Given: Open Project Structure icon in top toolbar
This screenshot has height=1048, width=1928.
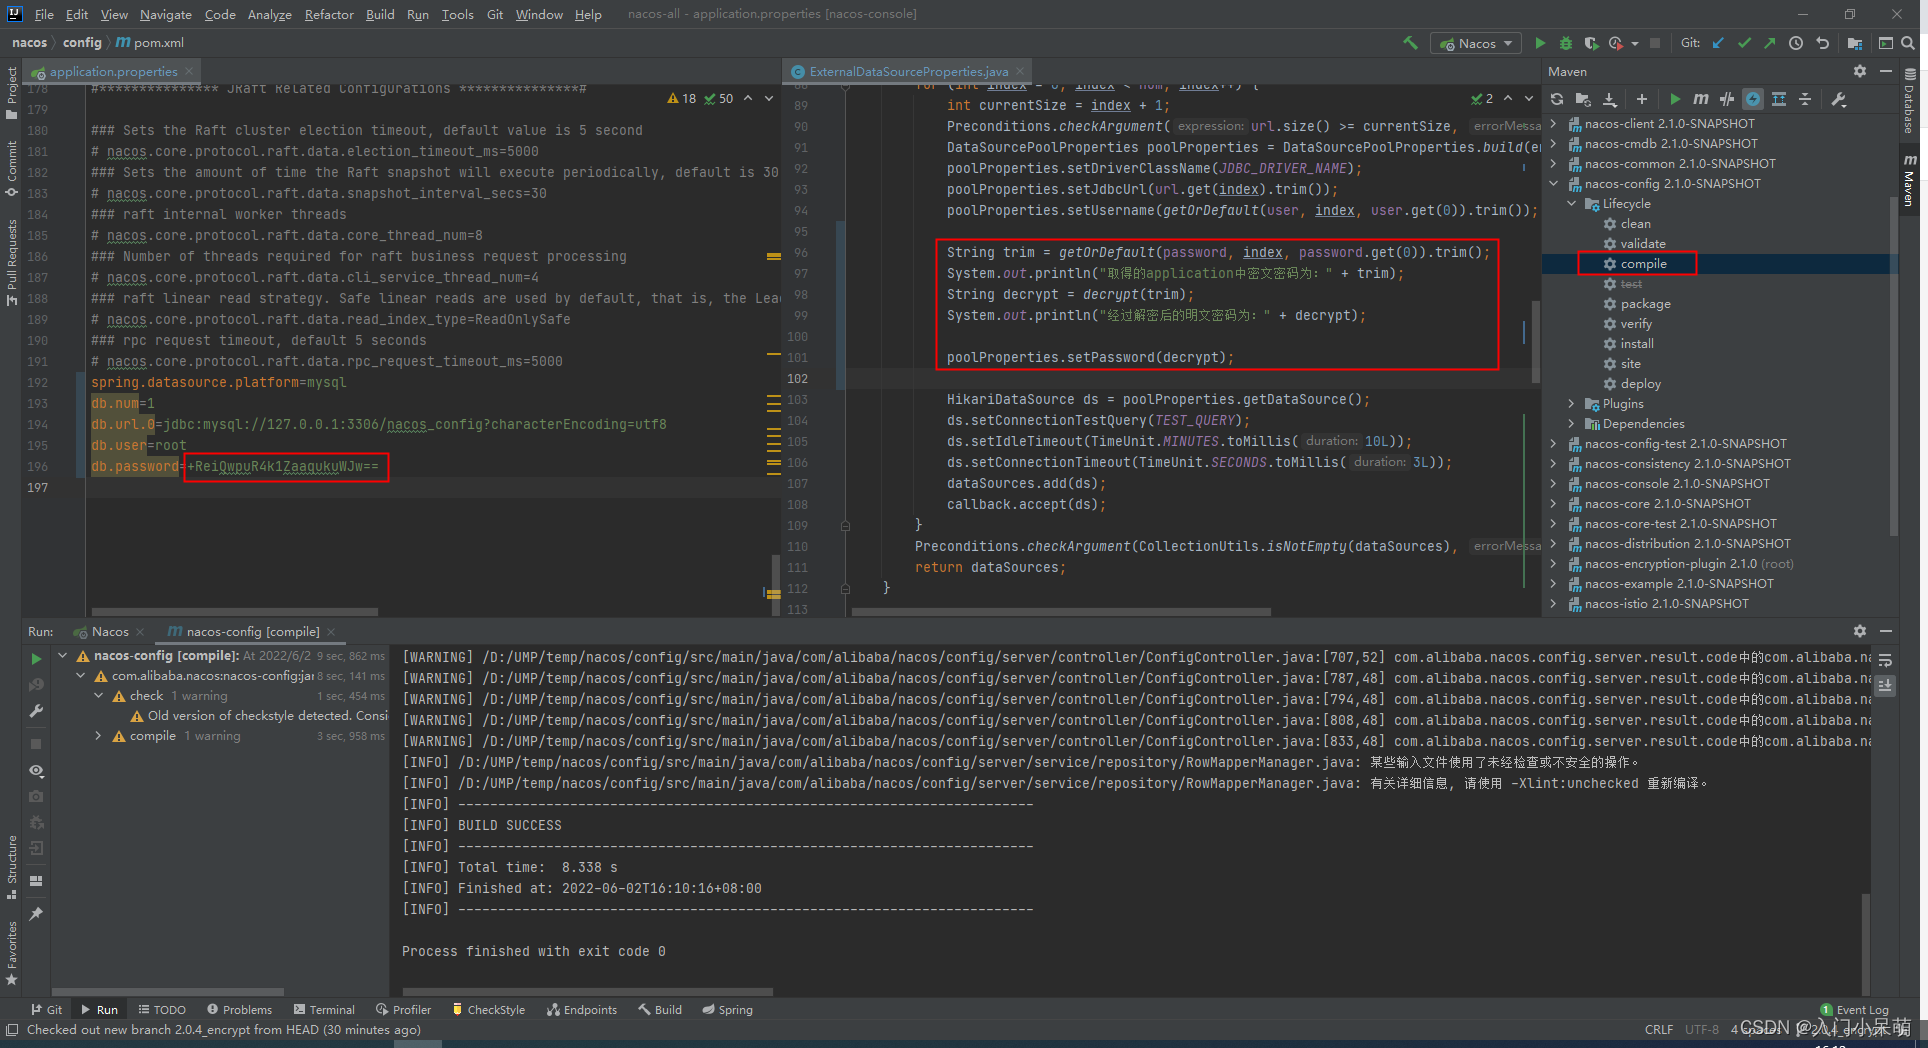Looking at the screenshot, I should point(1855,43).
